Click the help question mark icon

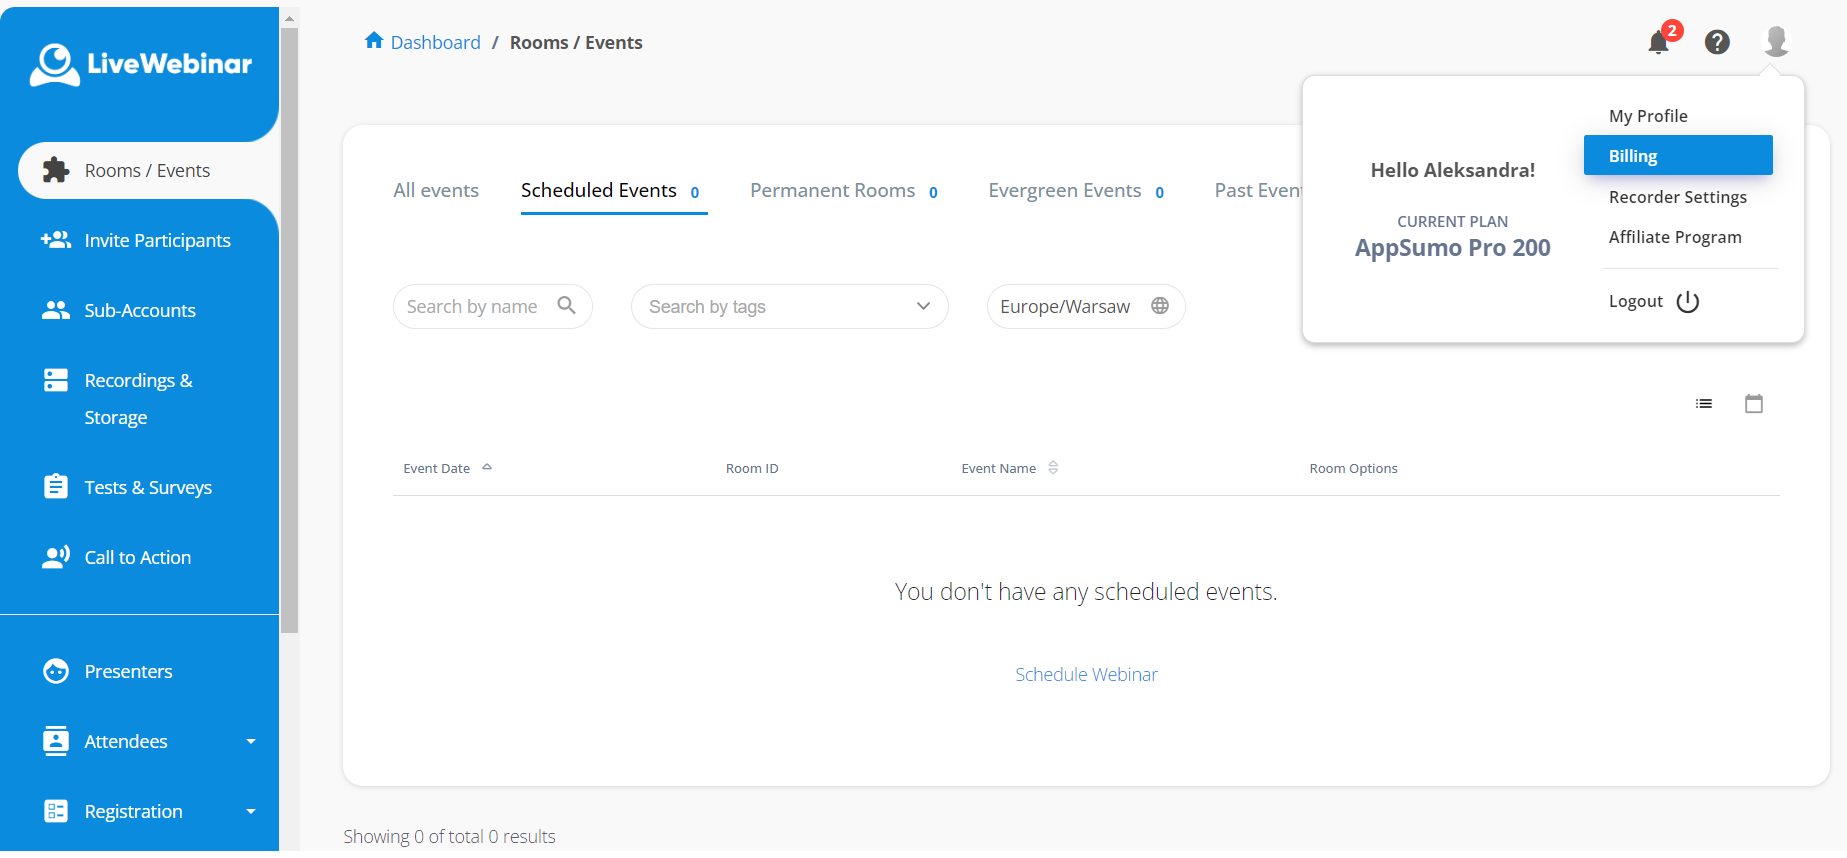point(1717,42)
